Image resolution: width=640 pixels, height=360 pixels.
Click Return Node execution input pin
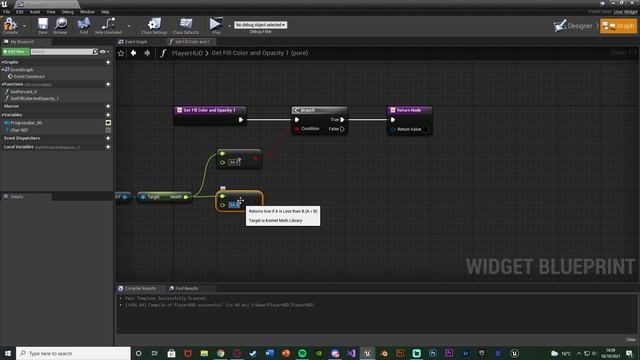(x=393, y=120)
